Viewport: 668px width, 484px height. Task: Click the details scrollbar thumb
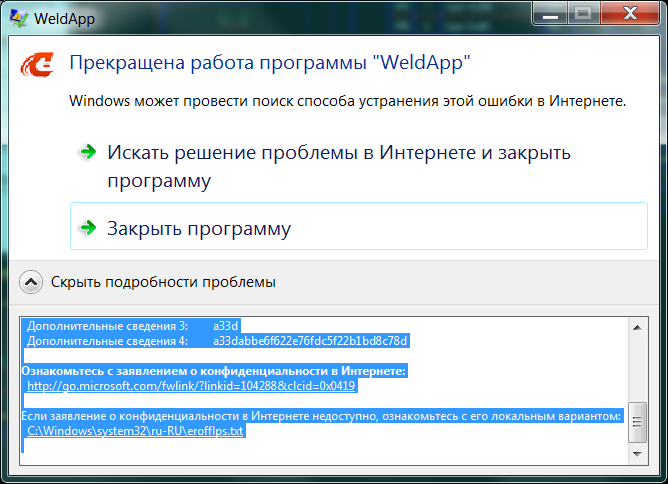tap(637, 422)
